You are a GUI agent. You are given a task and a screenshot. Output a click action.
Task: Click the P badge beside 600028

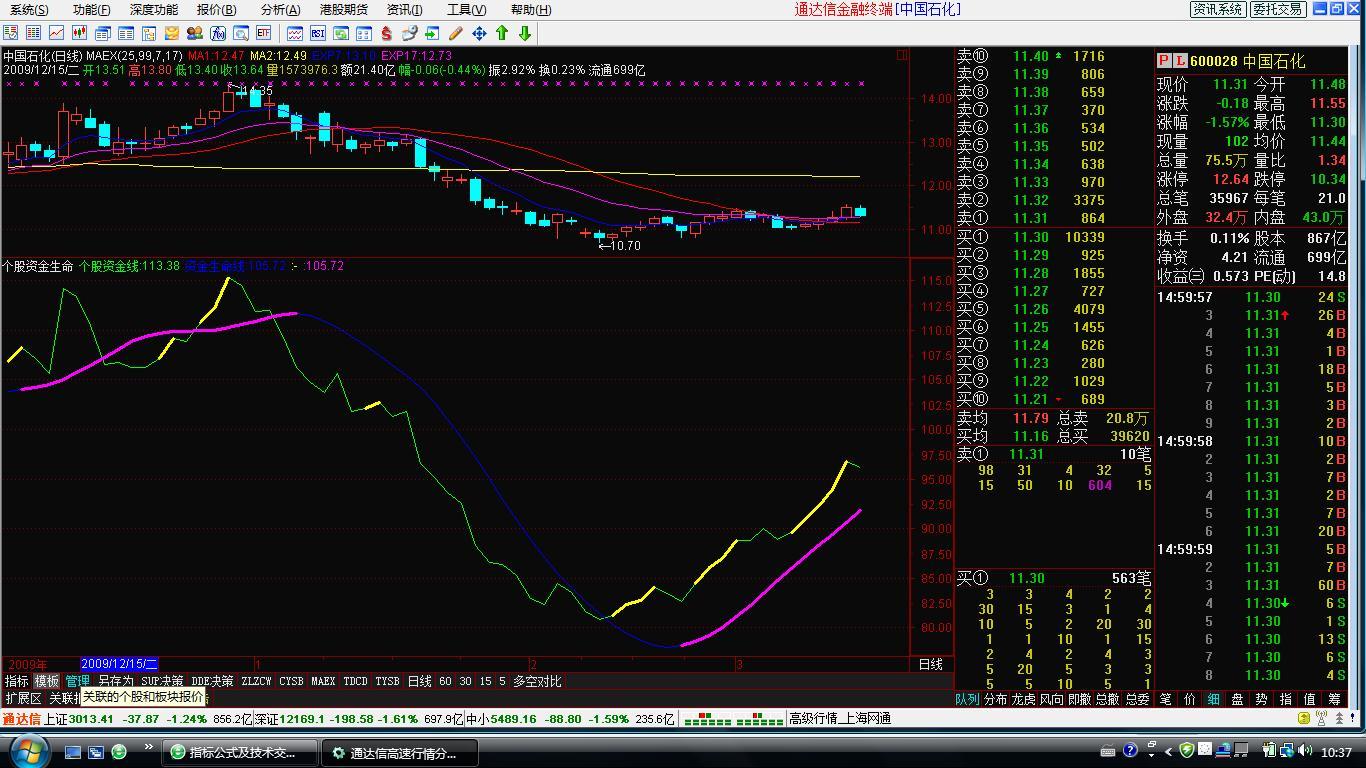[x=1165, y=61]
